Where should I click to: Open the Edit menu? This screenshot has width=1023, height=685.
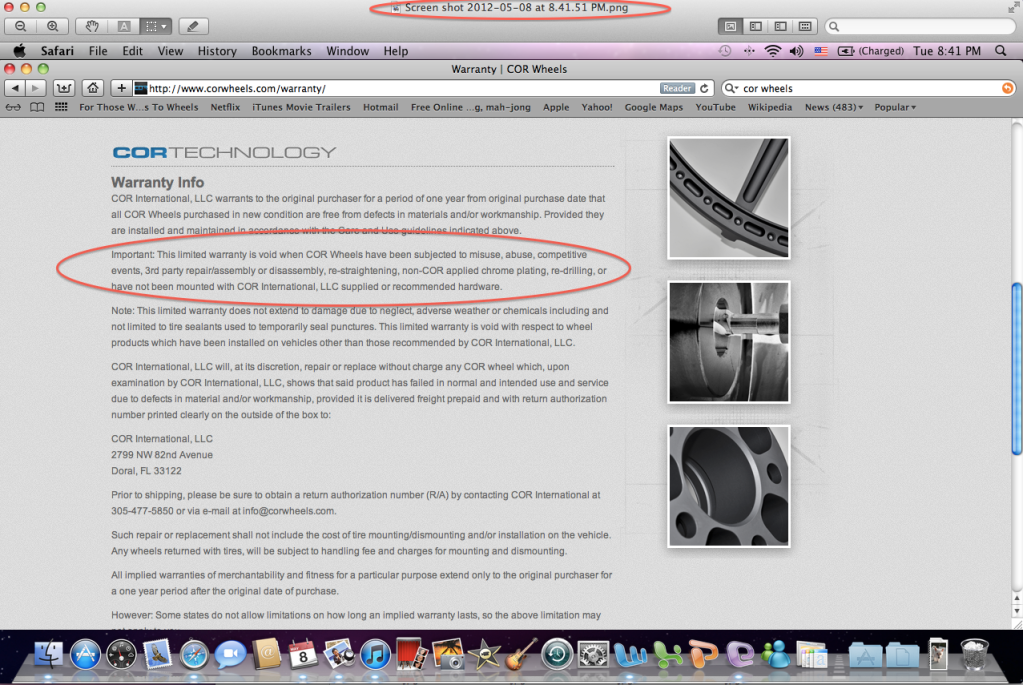[x=132, y=51]
